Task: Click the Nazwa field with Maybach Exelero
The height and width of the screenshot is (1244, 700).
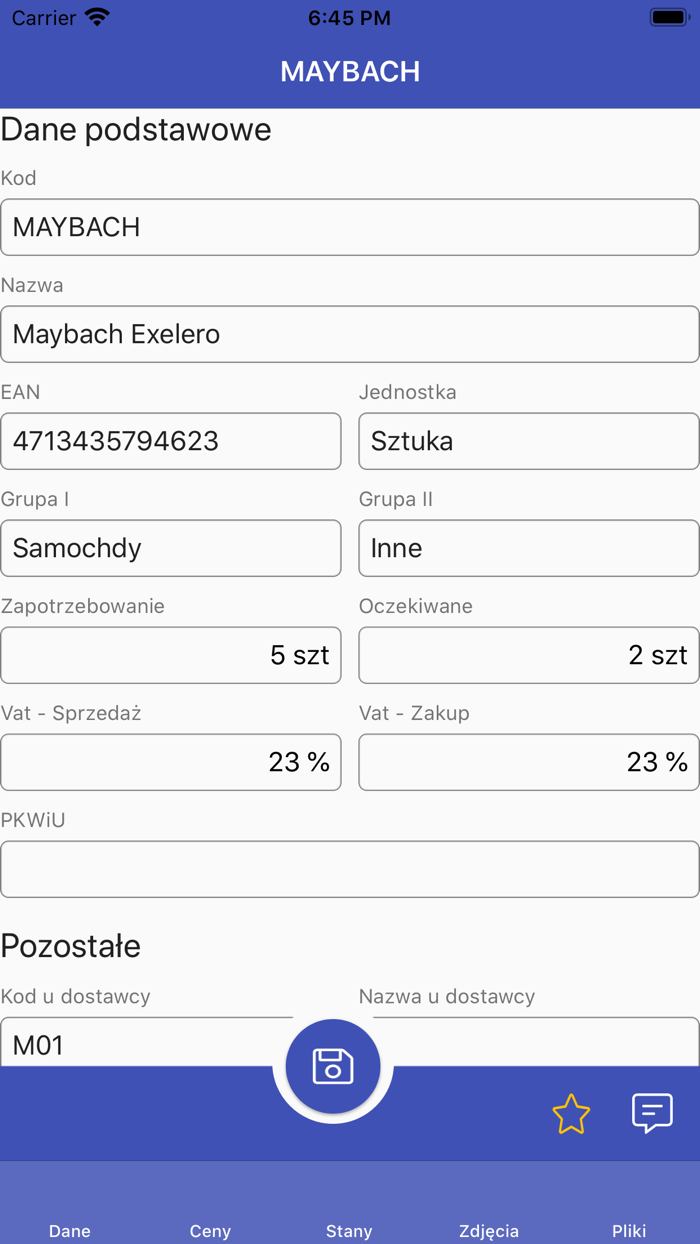Action: 350,334
